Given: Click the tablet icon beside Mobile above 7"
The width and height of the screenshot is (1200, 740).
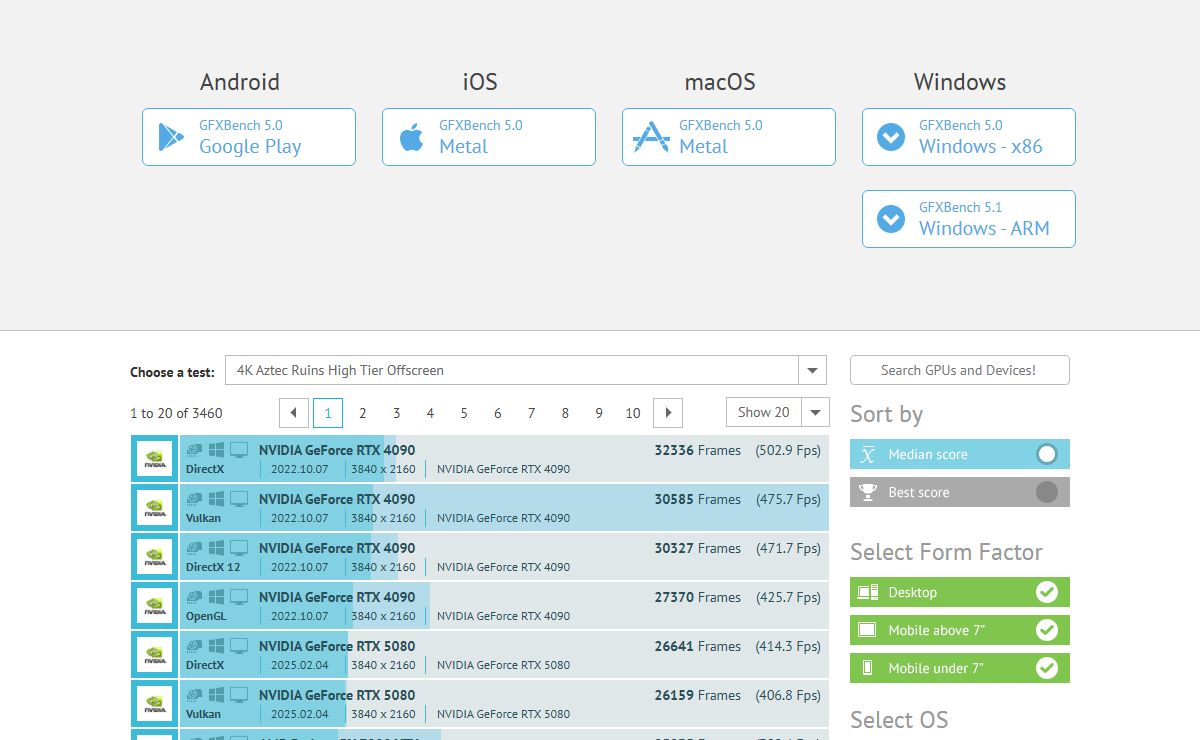Looking at the screenshot, I should click(x=868, y=630).
